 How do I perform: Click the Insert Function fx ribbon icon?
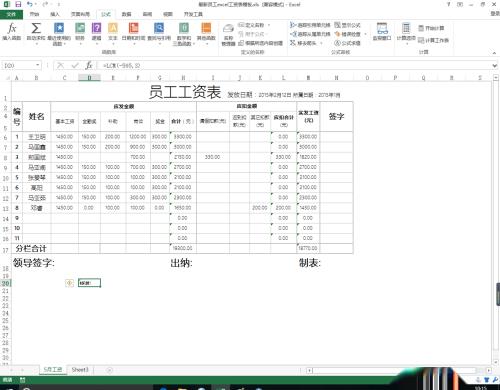(12, 32)
